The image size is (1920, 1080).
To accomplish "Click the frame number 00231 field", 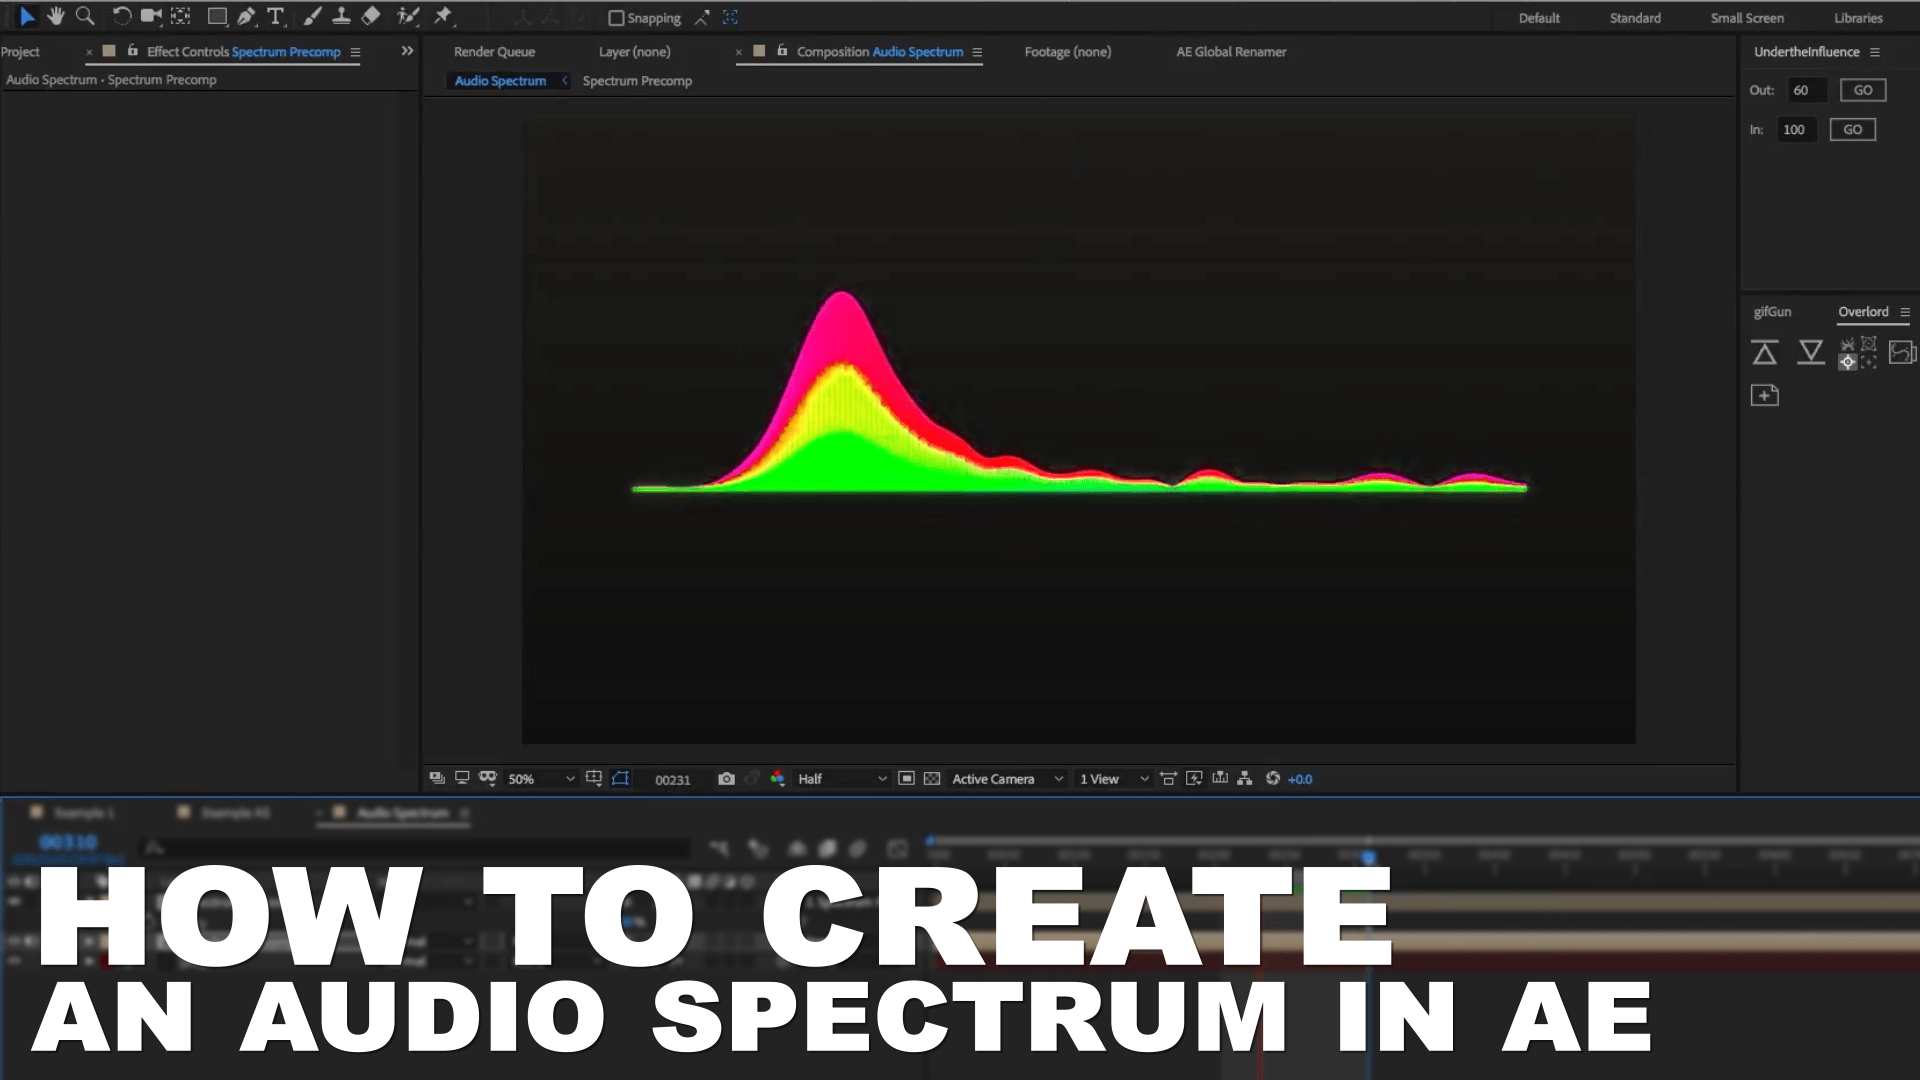I will coord(672,779).
